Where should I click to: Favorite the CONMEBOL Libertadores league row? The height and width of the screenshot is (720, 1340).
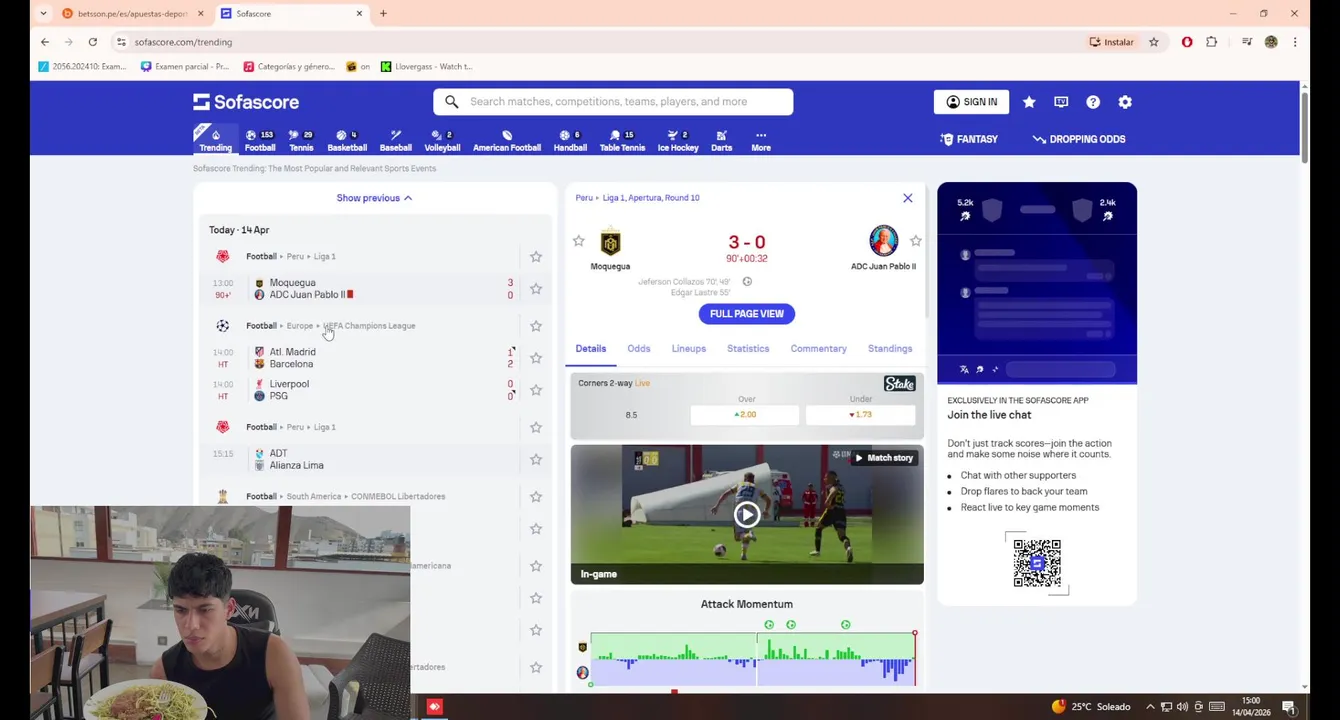tap(536, 496)
